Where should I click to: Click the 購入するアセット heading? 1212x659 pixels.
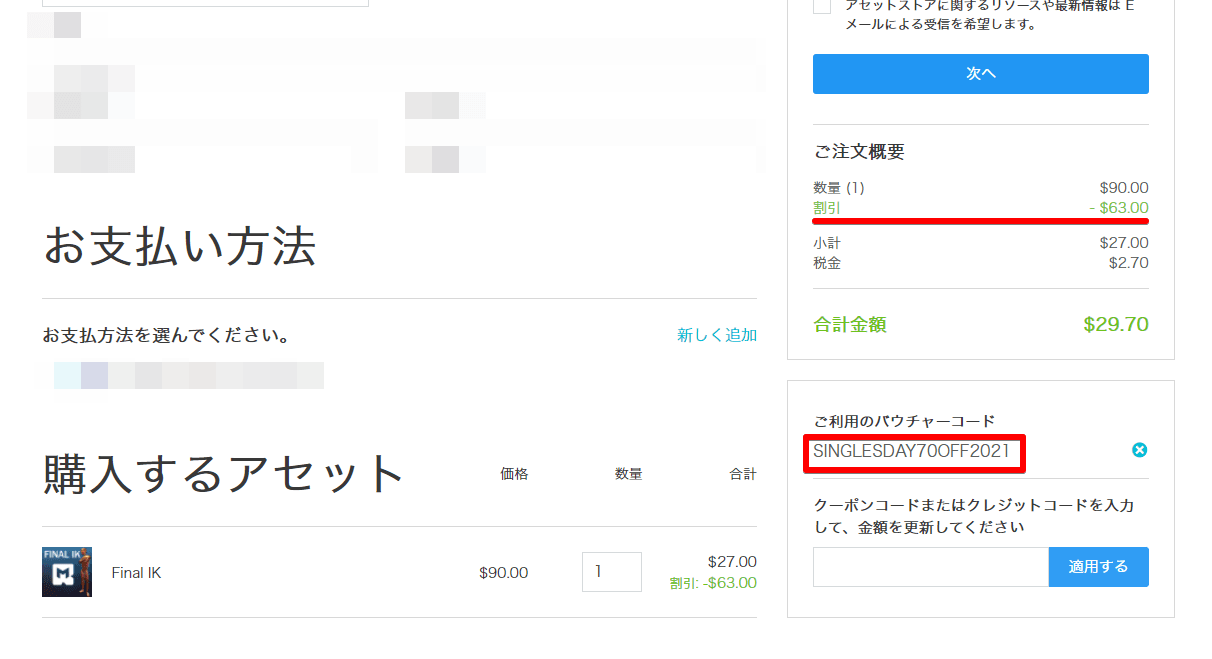click(223, 474)
